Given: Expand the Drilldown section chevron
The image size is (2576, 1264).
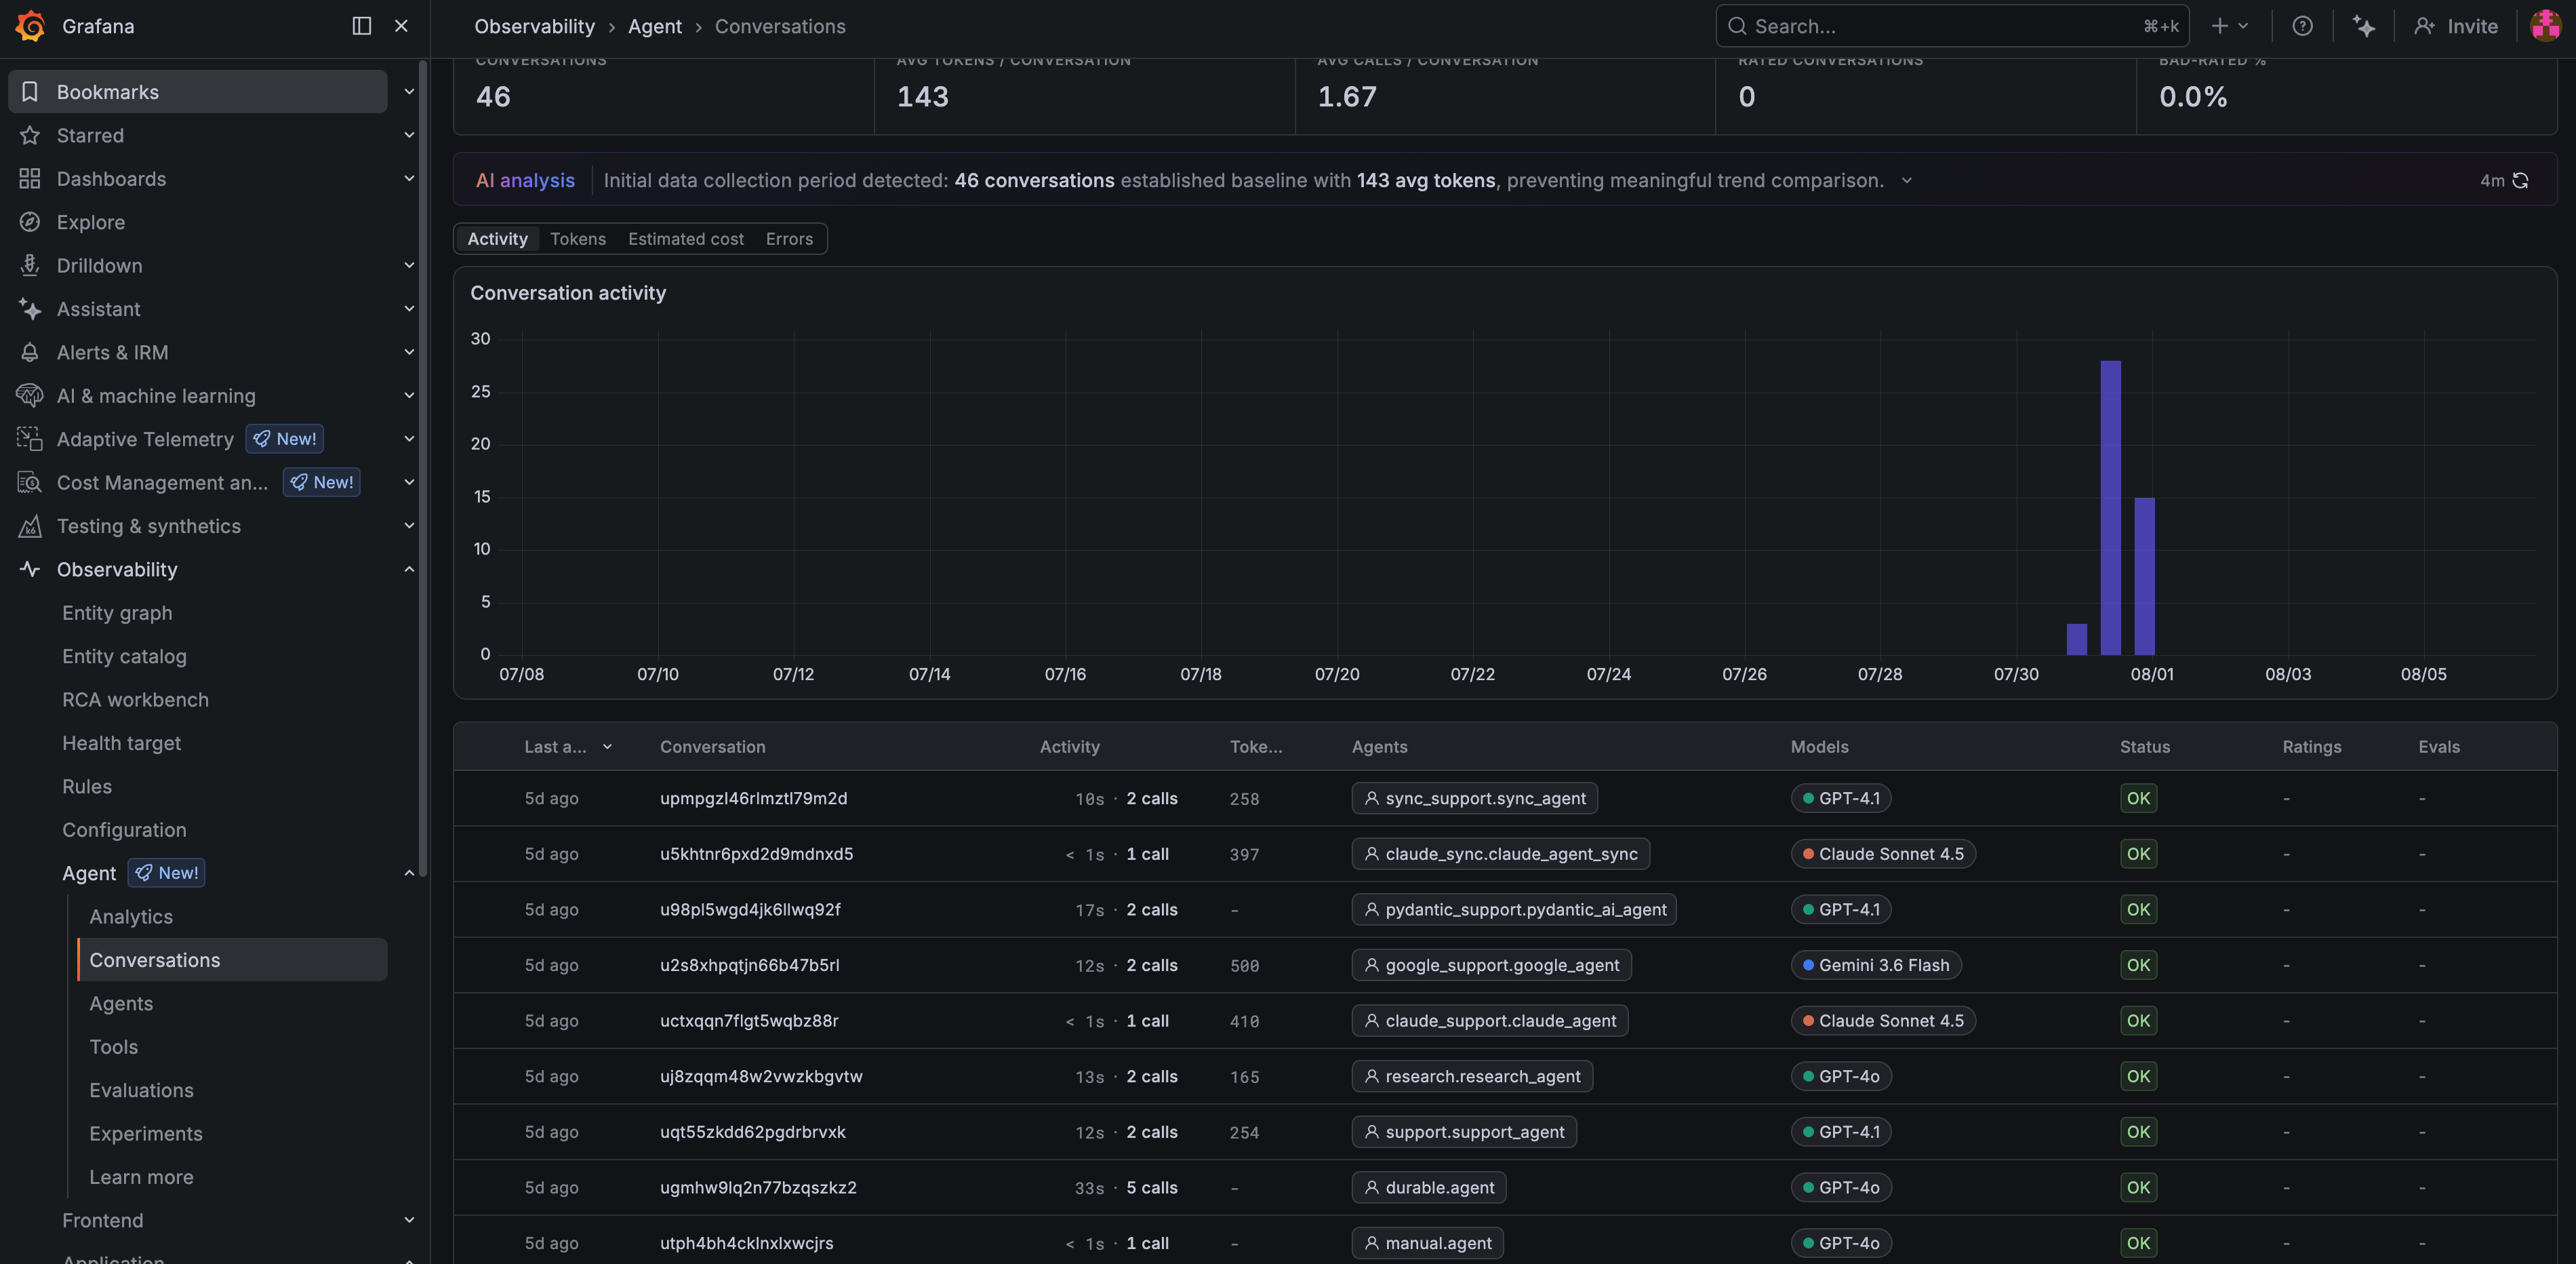Looking at the screenshot, I should click(409, 265).
